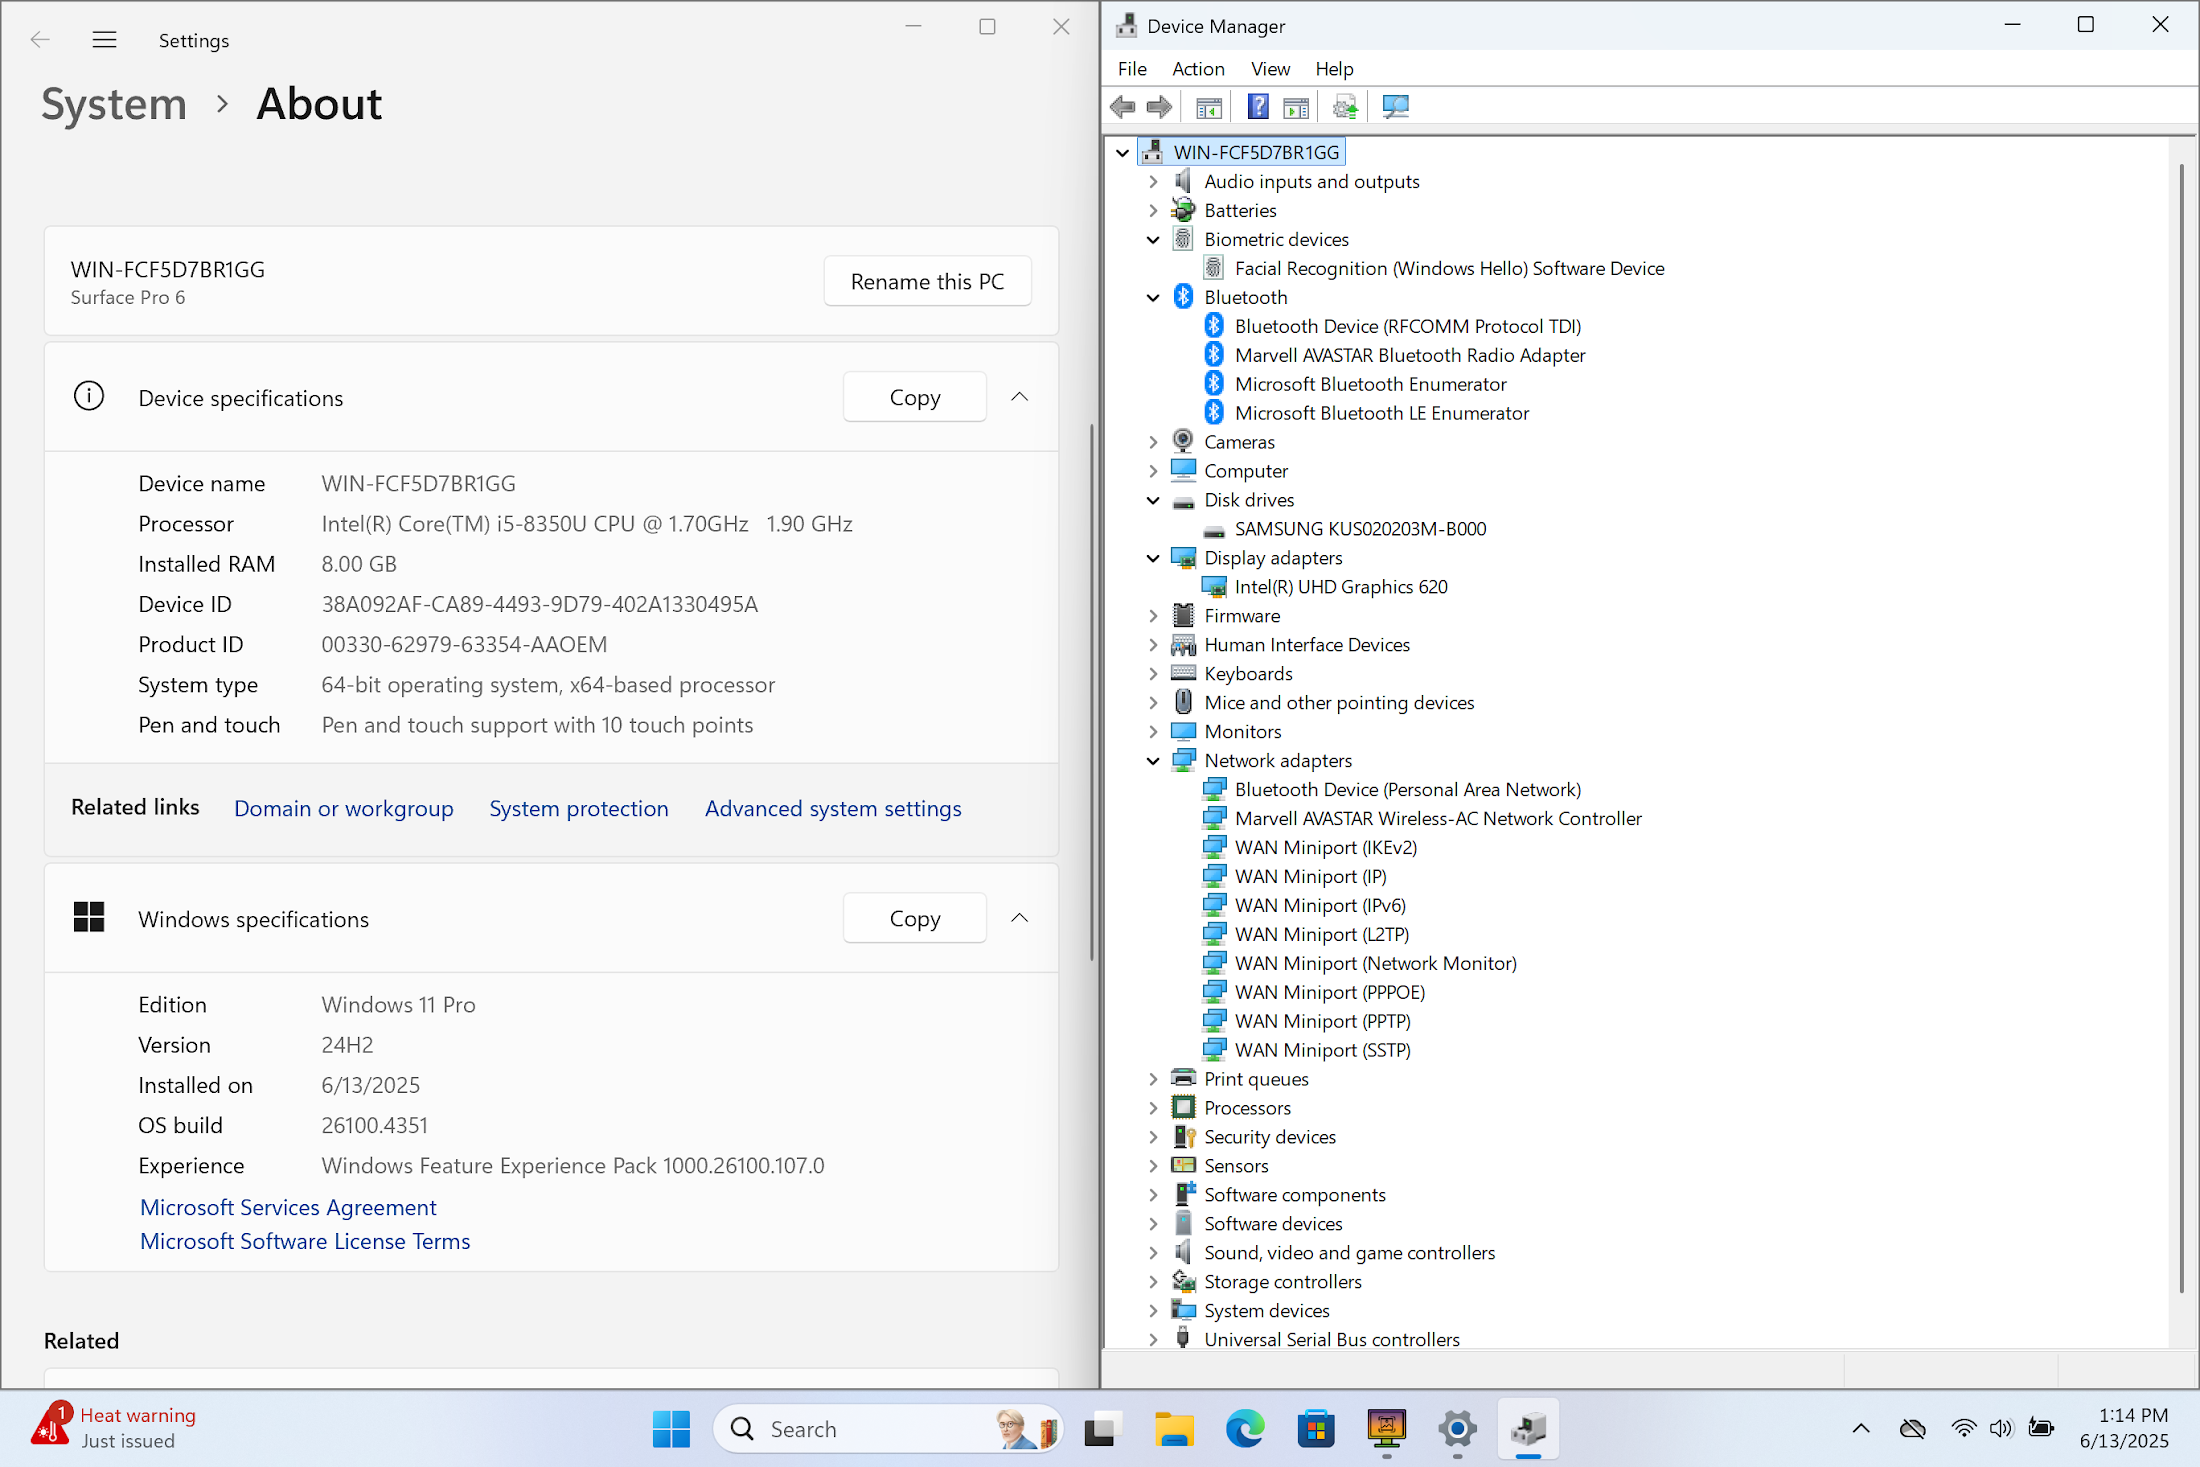Image resolution: width=2200 pixels, height=1467 pixels.
Task: Select Microsoft Bluetooth LE Enumerator
Action: [1381, 413]
